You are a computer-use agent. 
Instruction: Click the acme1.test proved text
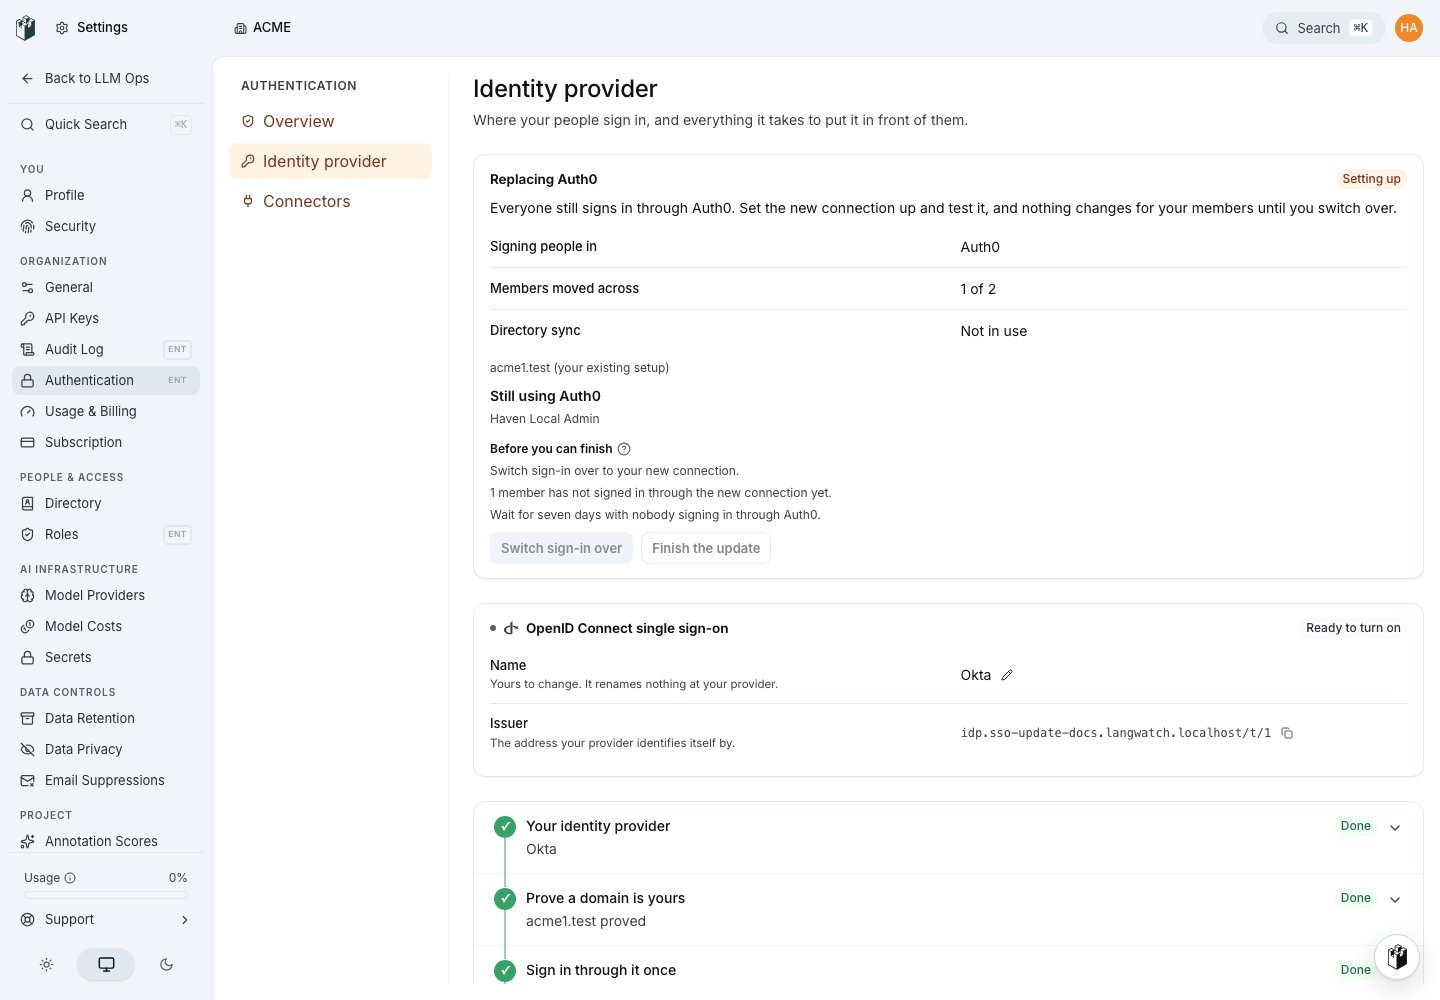pyautogui.click(x=586, y=921)
